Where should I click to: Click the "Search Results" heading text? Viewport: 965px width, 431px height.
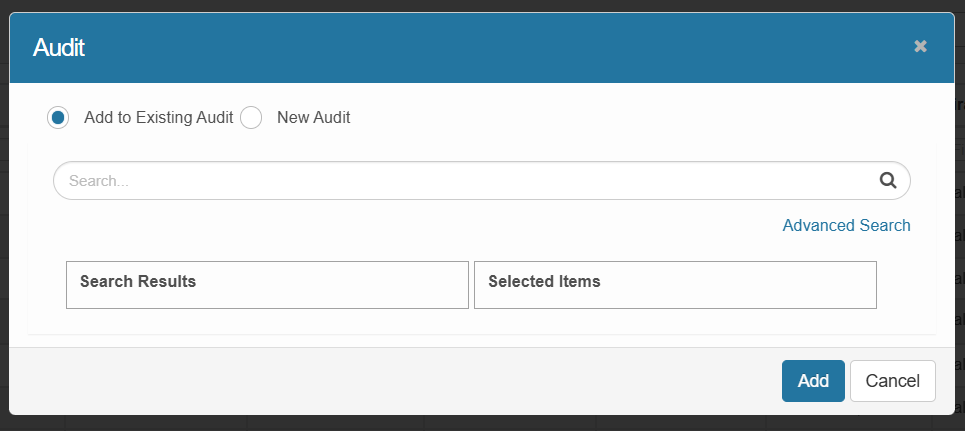pos(138,281)
